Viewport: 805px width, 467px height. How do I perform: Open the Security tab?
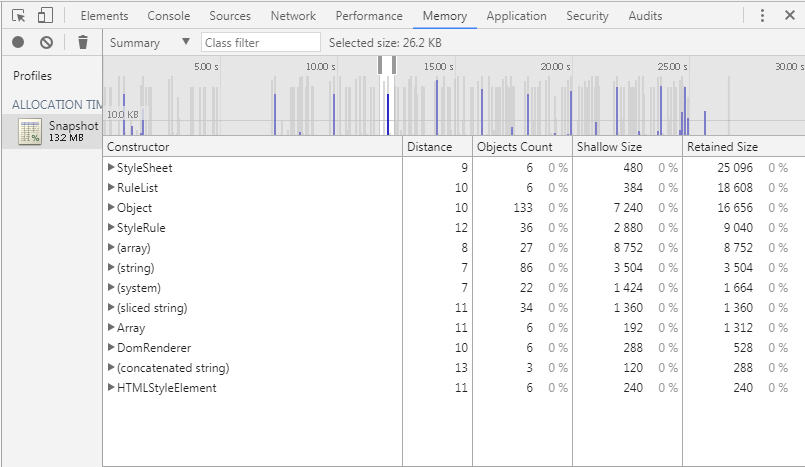pos(587,16)
